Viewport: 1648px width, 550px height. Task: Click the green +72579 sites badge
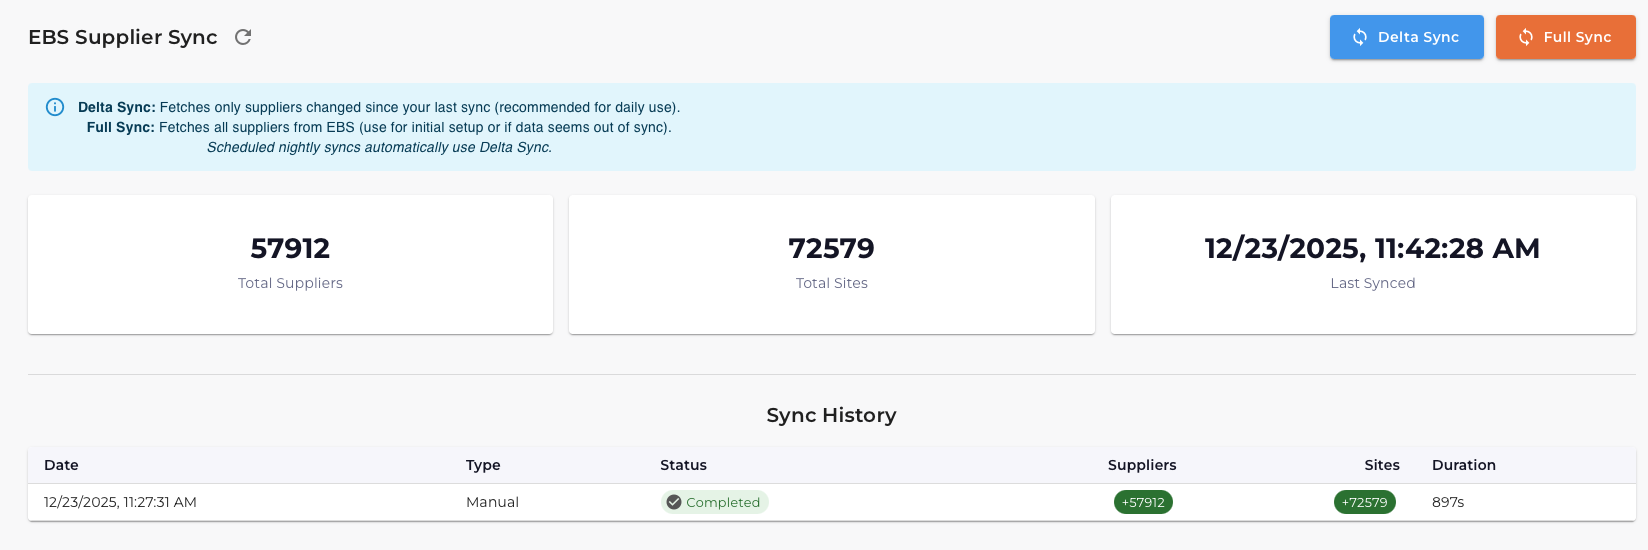click(1364, 502)
